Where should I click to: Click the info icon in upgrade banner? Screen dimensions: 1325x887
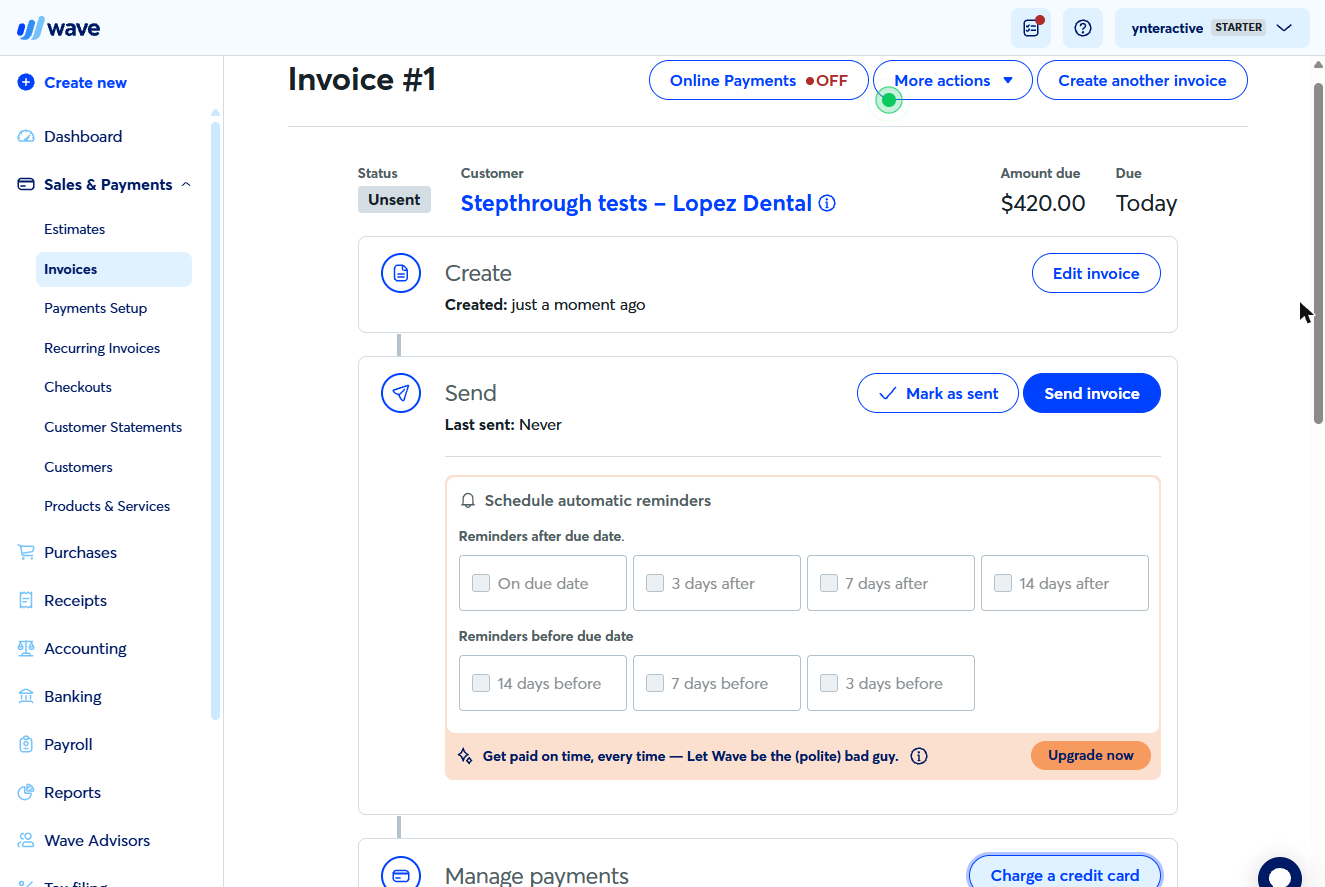[x=919, y=756]
